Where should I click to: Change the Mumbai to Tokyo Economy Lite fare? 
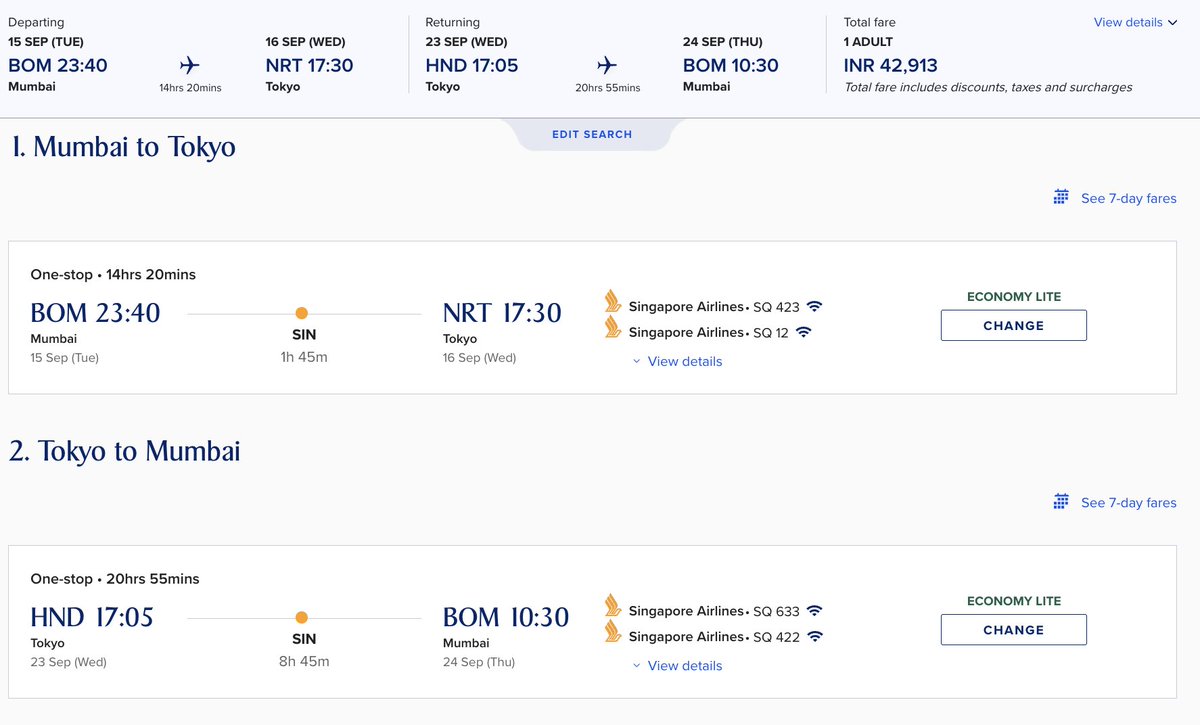pyautogui.click(x=1014, y=325)
